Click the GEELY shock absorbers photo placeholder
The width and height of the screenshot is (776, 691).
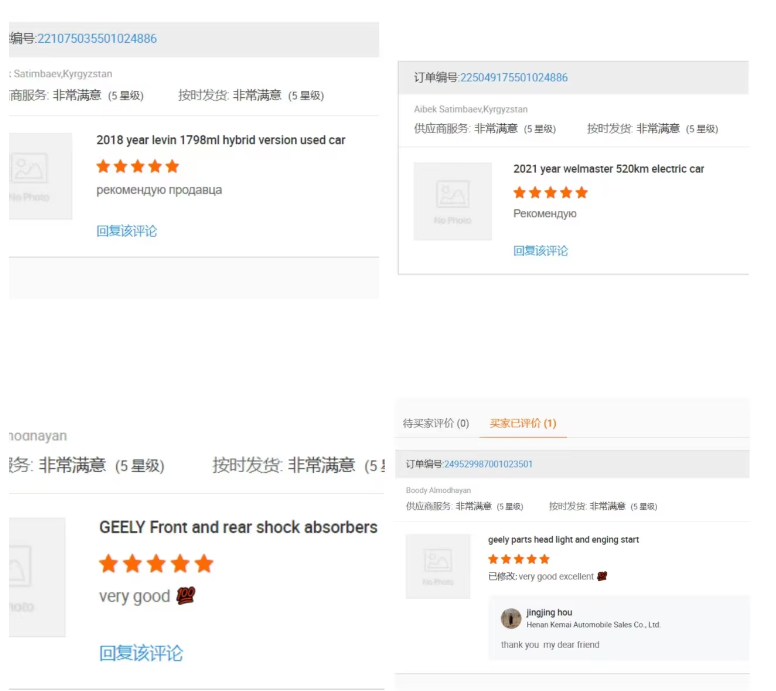37,577
